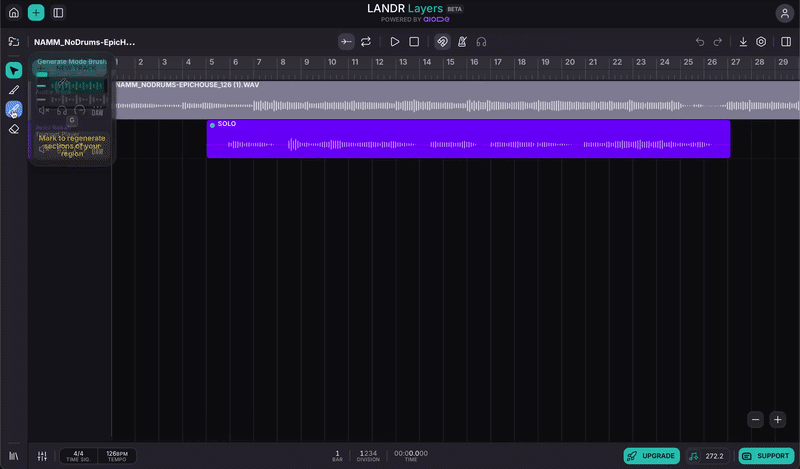Select the pointer arrow tool
This screenshot has height=469, width=800.
coord(14,70)
